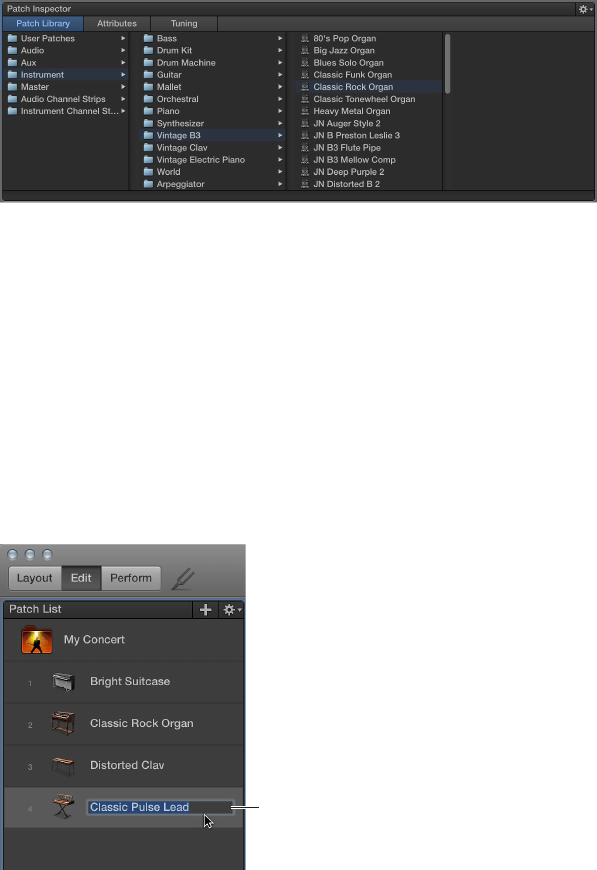
Task: Open the Attributes tab
Action: [117, 23]
